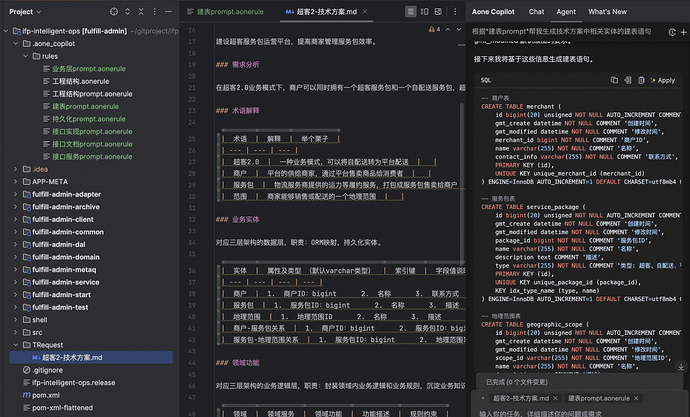Switch to the 建表prompt.aonerule editor tab
The width and height of the screenshot is (690, 417).
point(225,12)
